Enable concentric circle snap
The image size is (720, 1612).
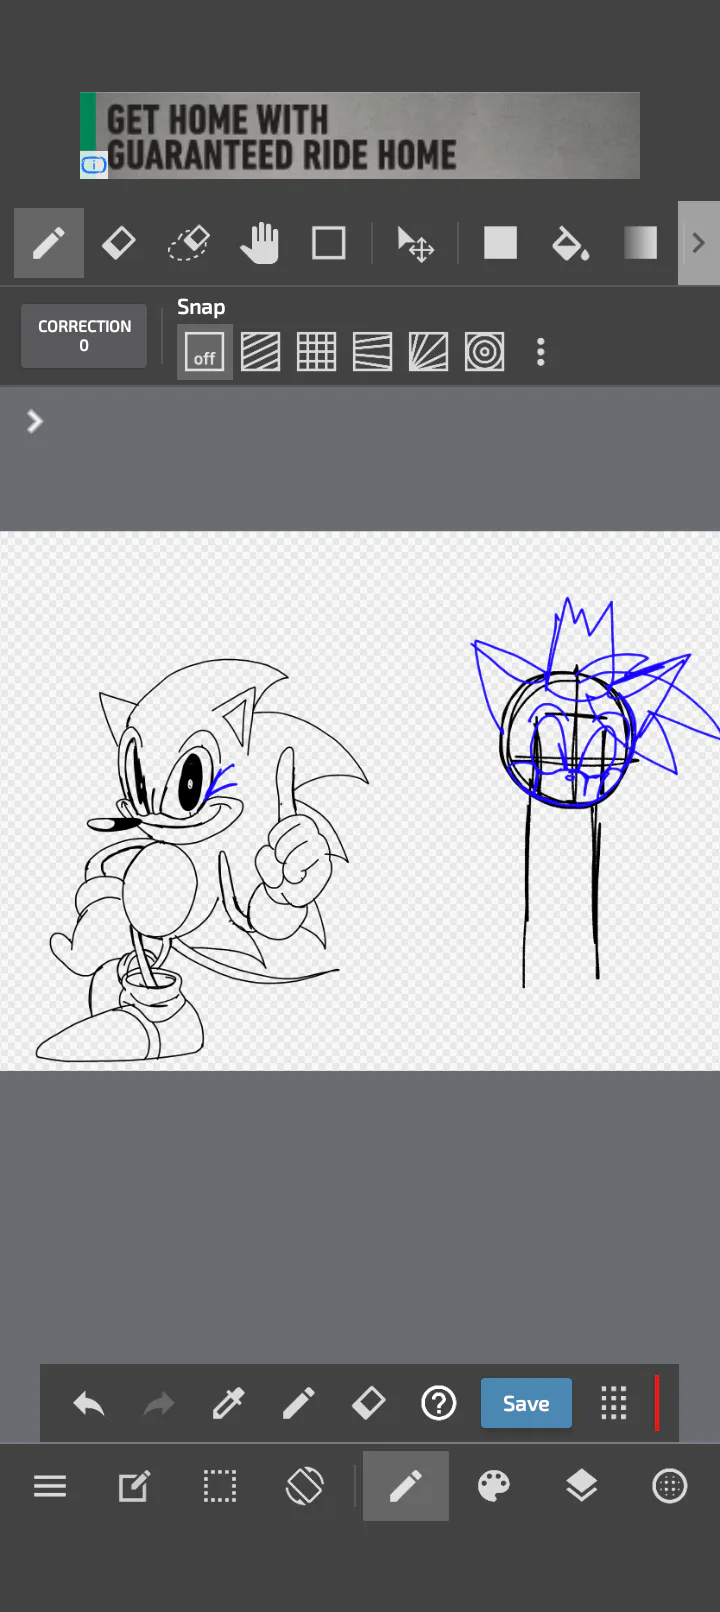coord(485,352)
